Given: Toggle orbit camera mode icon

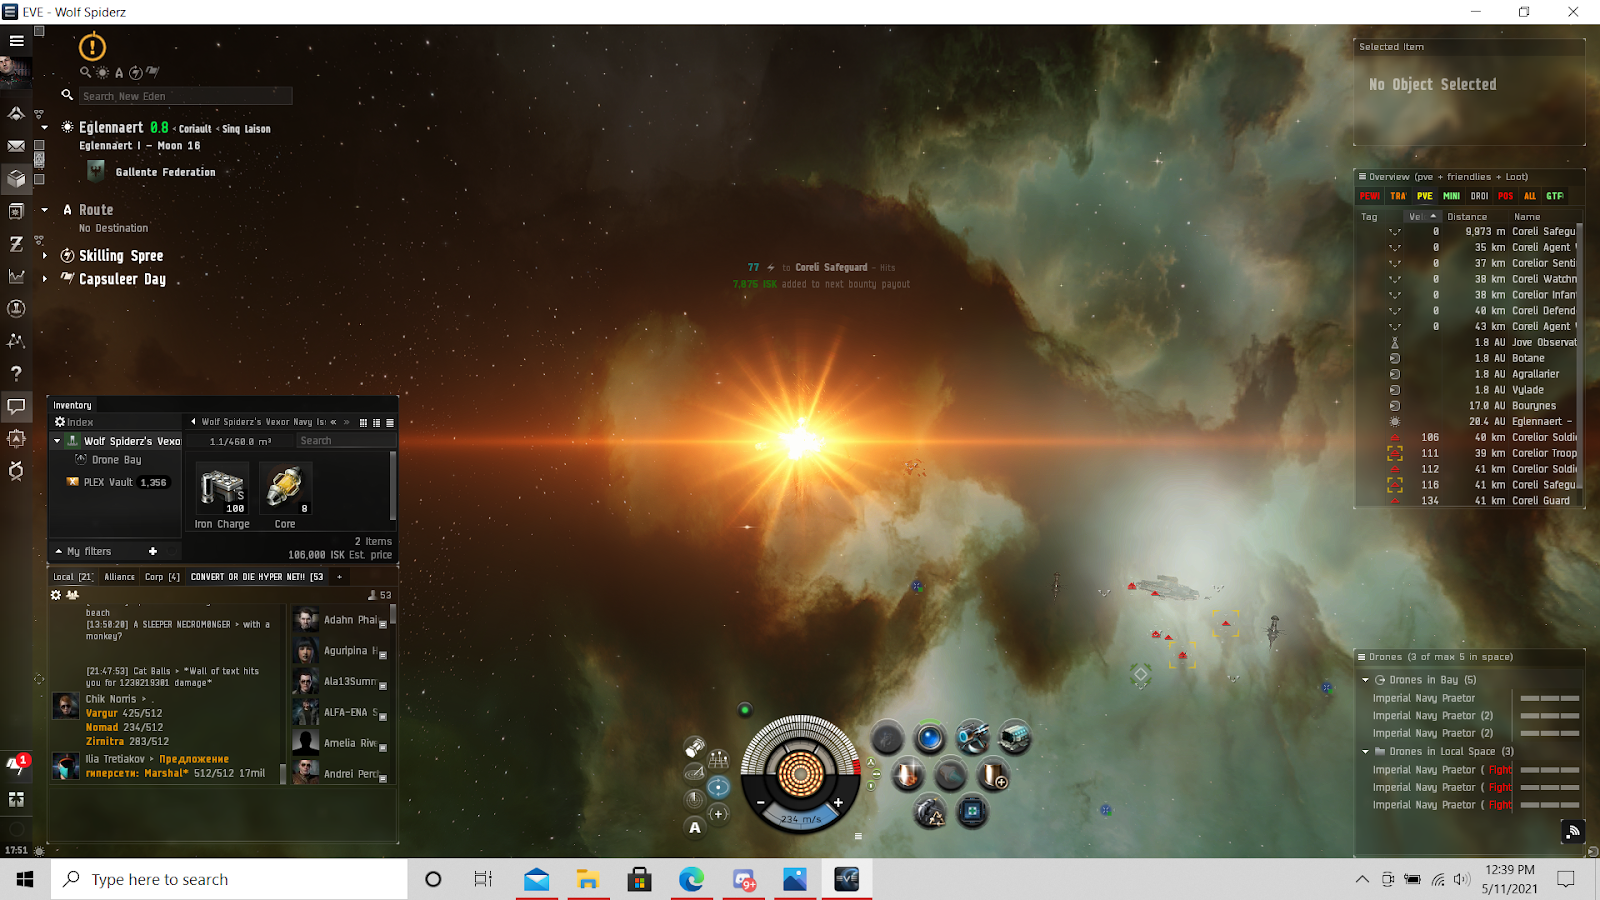Looking at the screenshot, I should (718, 787).
